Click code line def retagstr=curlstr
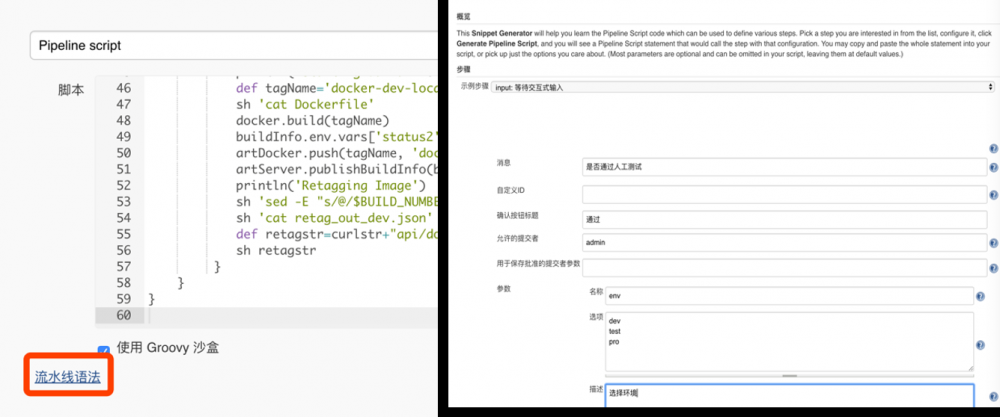Image resolution: width=1000 pixels, height=417 pixels. pos(337,234)
